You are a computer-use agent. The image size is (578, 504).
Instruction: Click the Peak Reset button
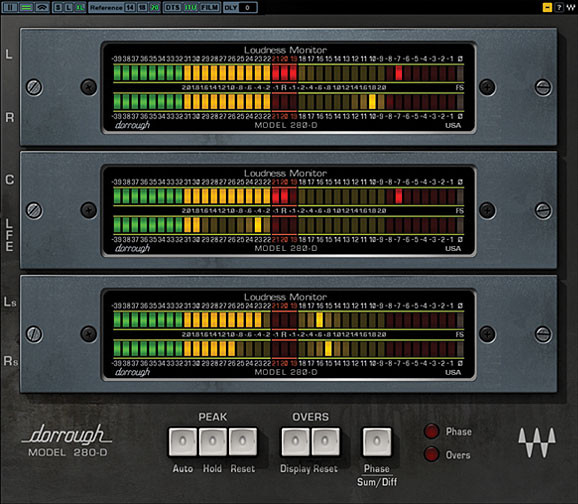coord(243,441)
